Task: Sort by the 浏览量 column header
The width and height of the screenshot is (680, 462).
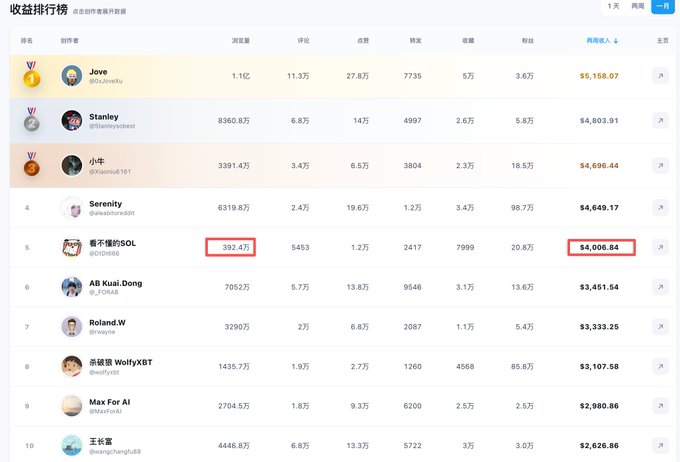Action: [x=241, y=41]
